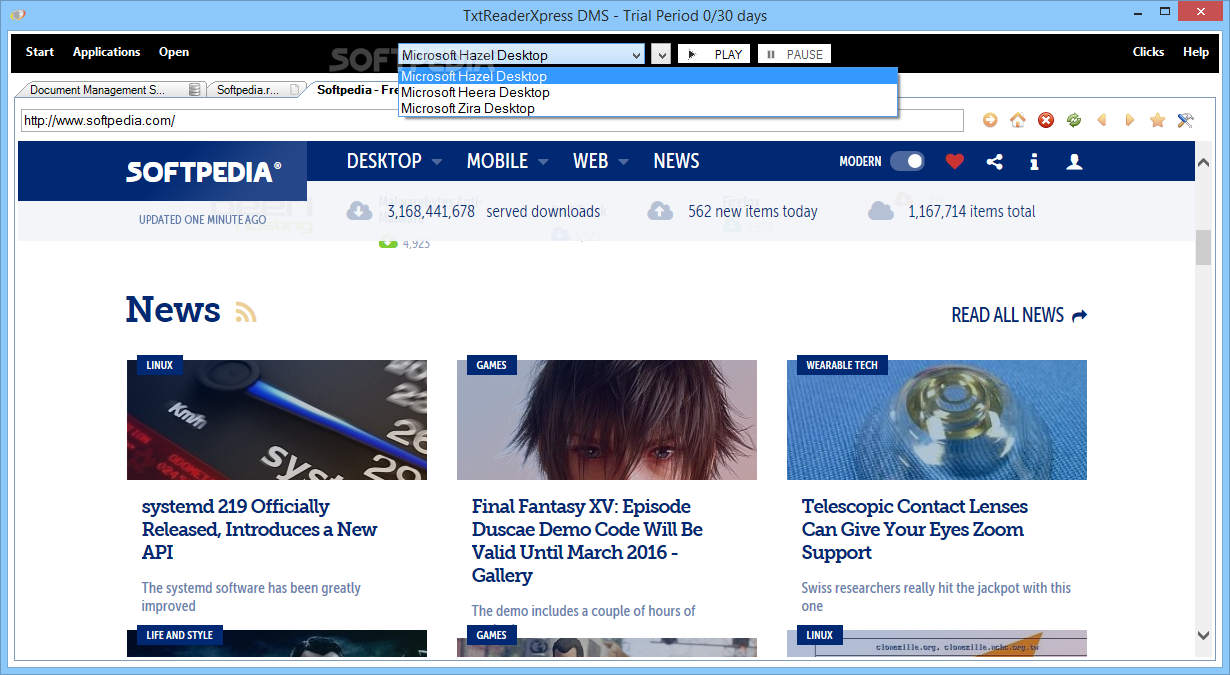Click the page icon on Softpedia.r tab

(294, 90)
